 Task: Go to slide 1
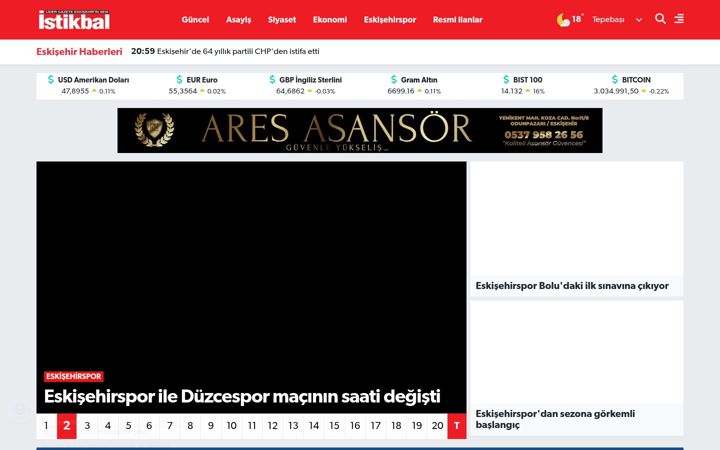tap(46, 426)
